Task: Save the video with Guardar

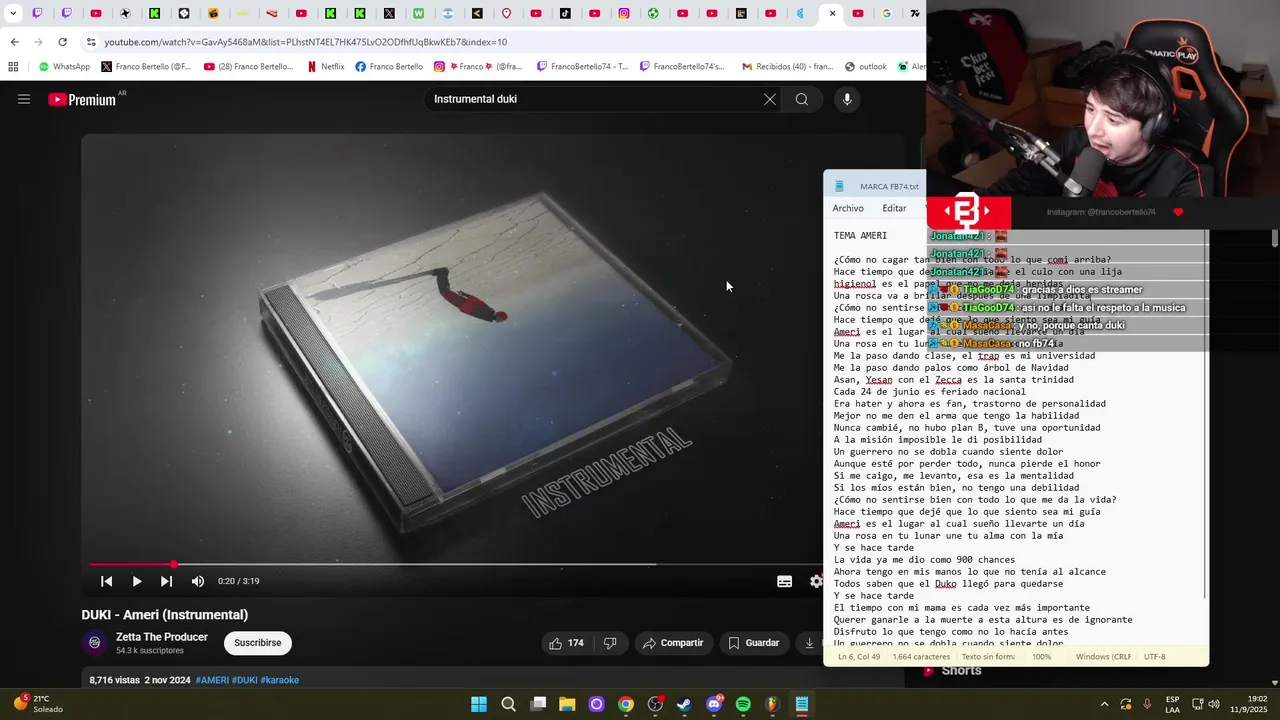Action: (x=754, y=643)
